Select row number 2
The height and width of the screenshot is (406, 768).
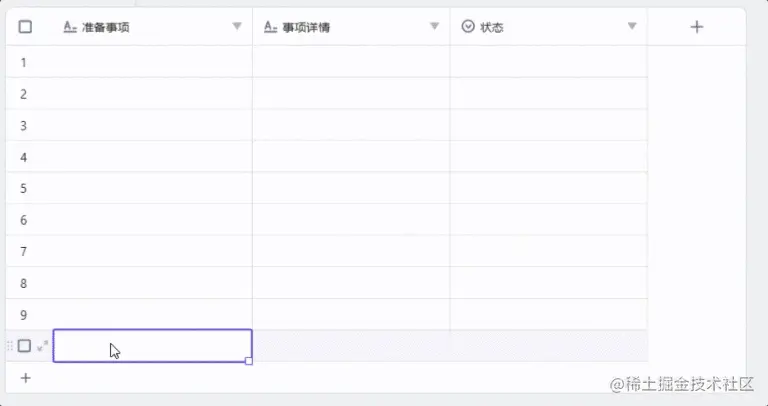point(24,94)
